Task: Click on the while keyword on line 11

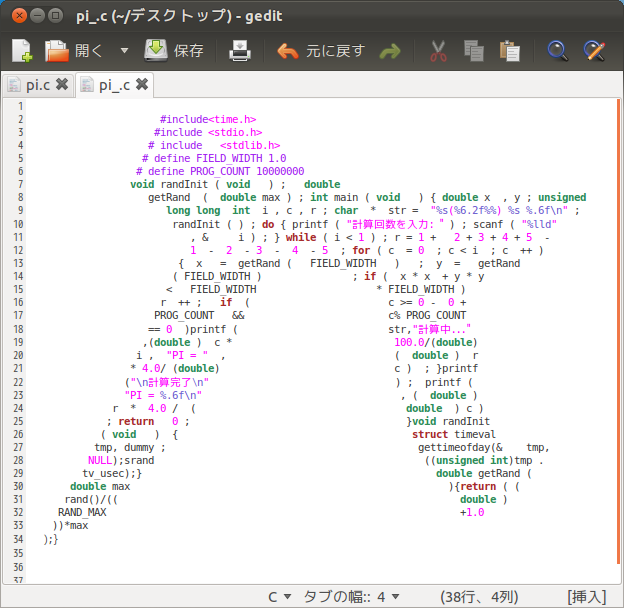Action: (301, 237)
